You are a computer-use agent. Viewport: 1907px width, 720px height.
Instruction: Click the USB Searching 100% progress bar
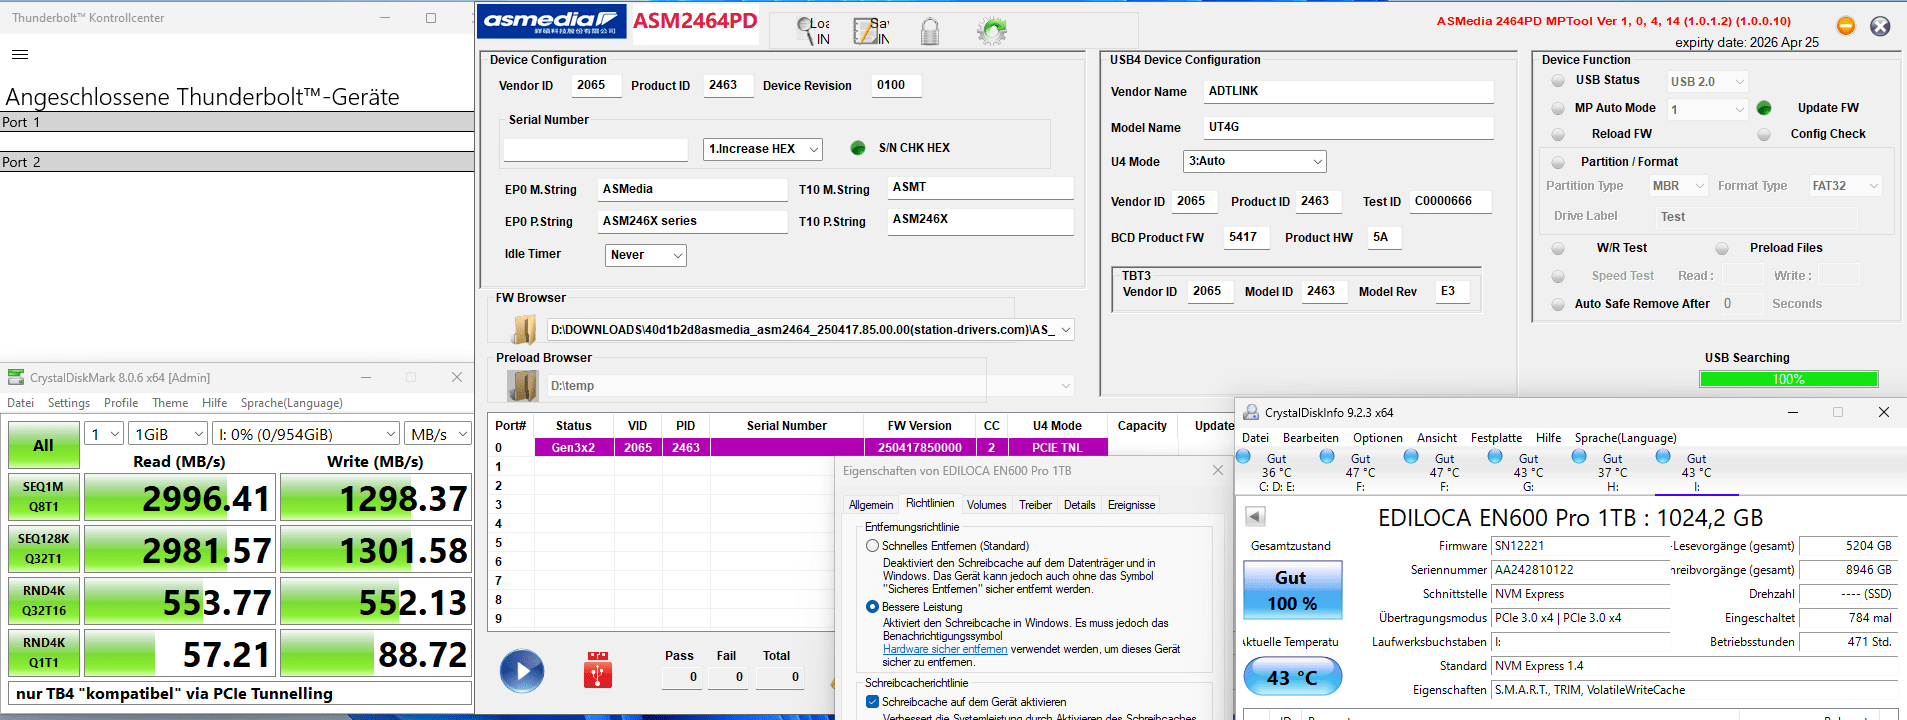tap(1788, 379)
